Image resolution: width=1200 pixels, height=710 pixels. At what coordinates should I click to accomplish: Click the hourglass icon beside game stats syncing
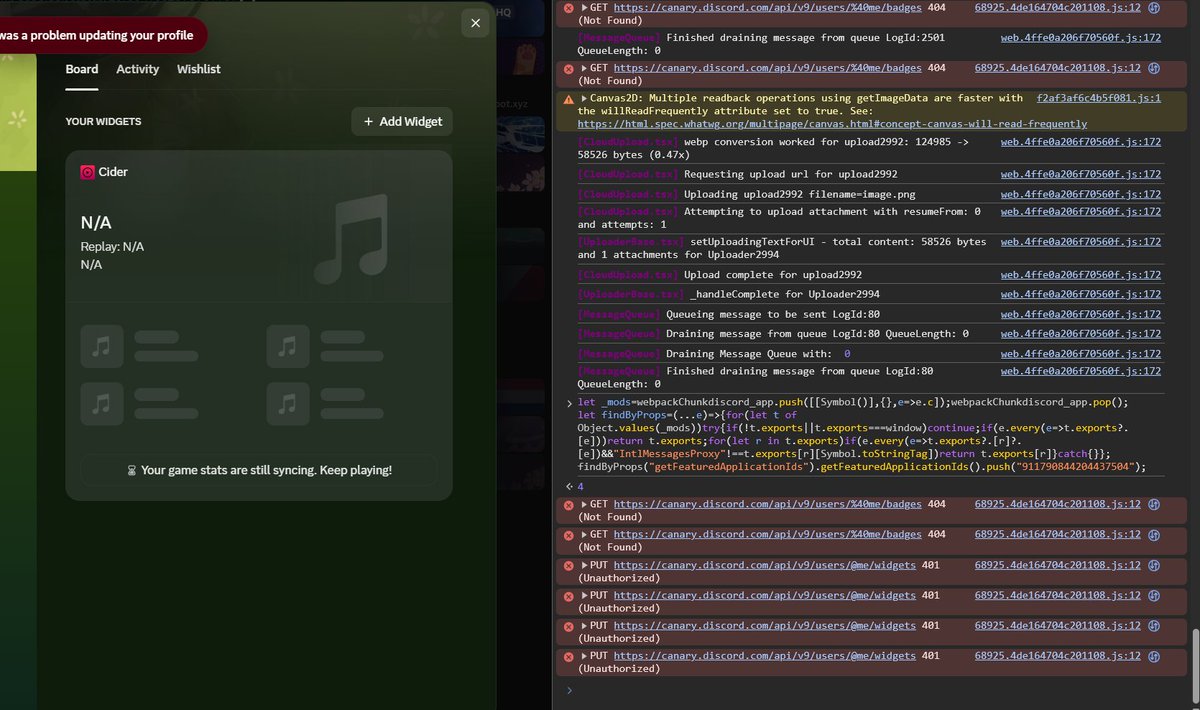(132, 470)
